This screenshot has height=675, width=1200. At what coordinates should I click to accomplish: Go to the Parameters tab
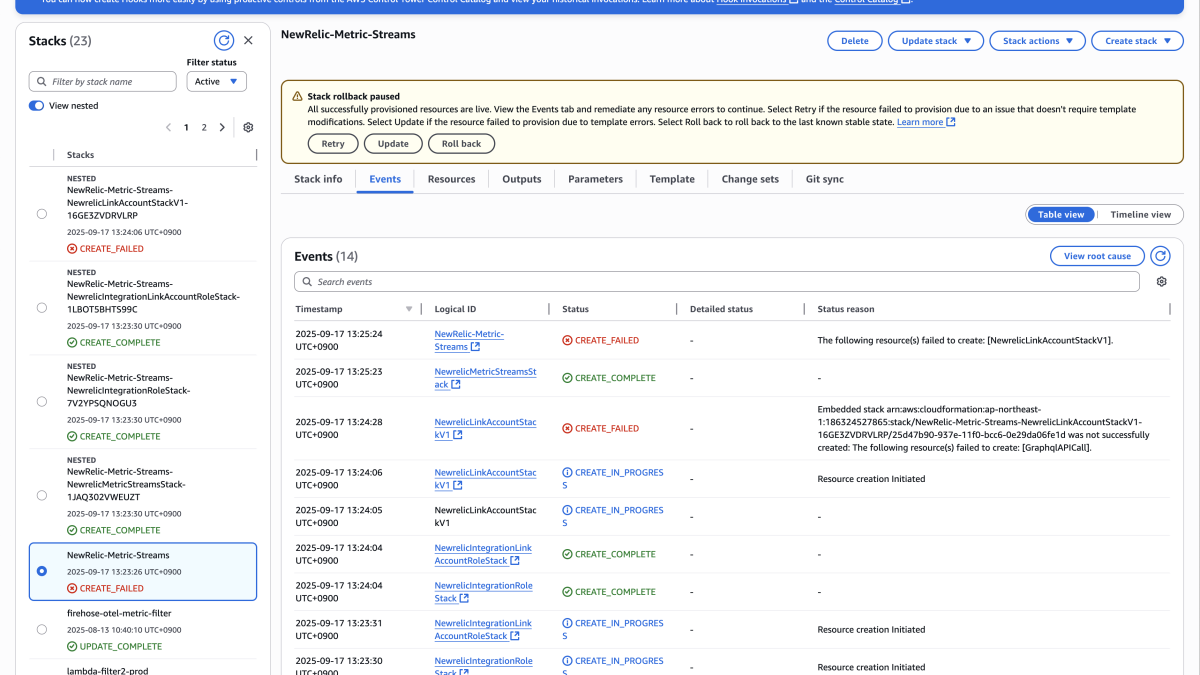click(596, 179)
